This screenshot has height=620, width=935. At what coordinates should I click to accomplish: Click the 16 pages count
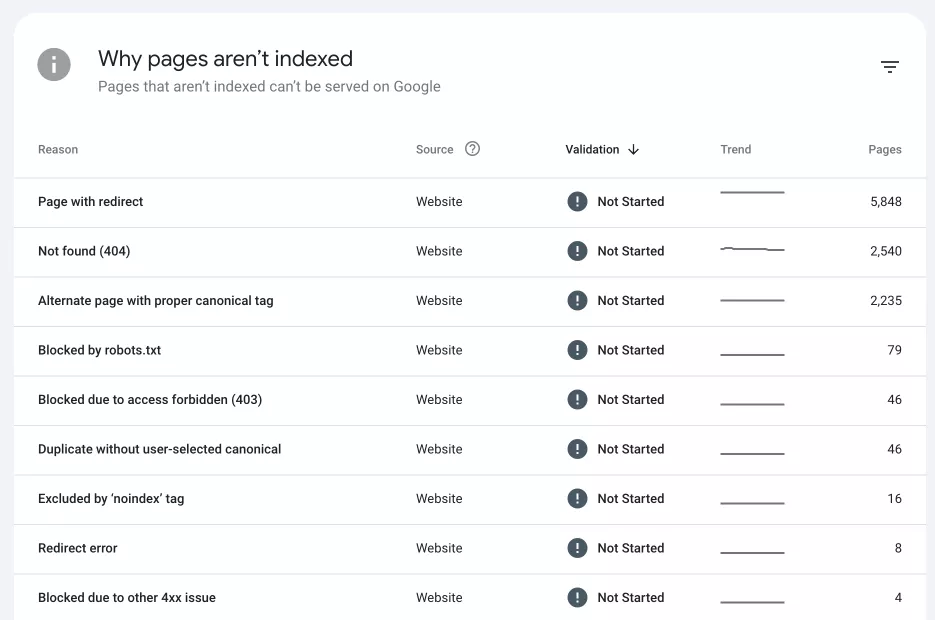click(894, 498)
